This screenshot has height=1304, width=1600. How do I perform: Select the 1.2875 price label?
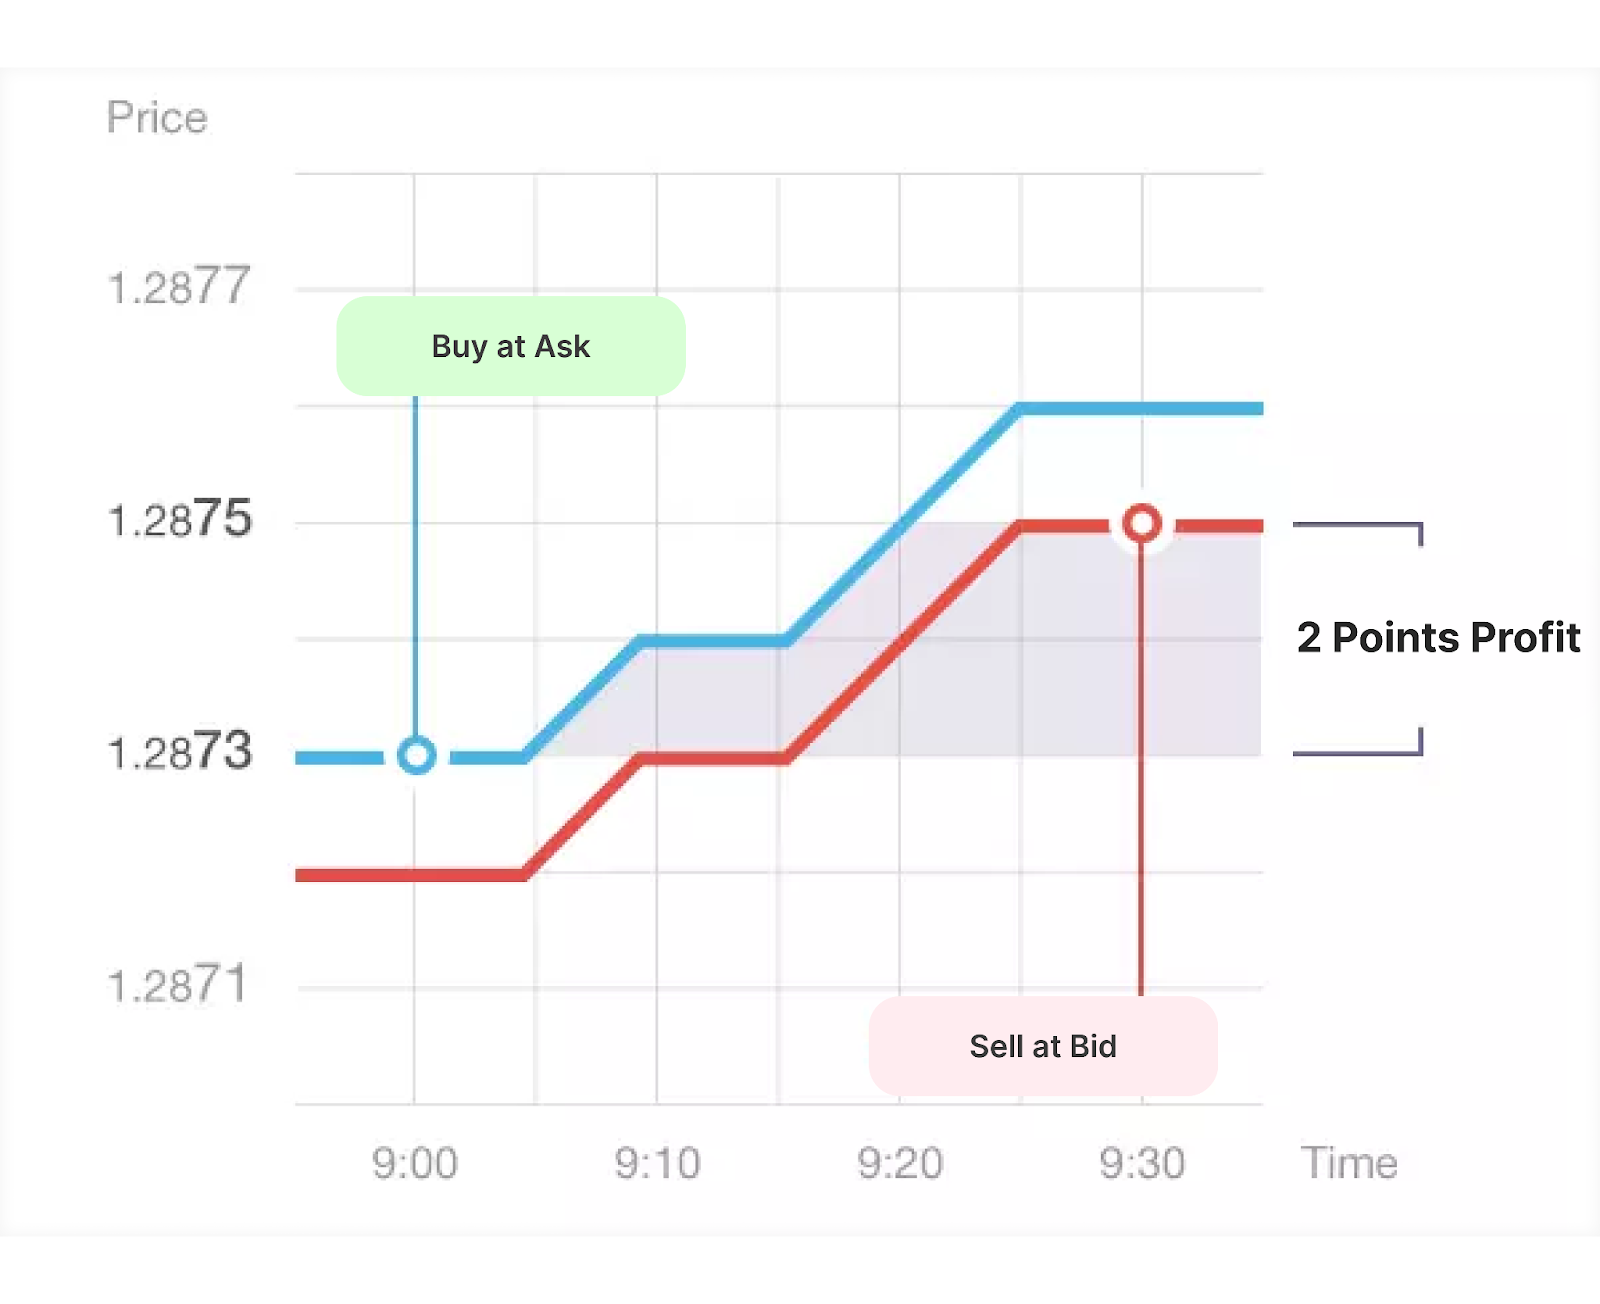pos(180,520)
